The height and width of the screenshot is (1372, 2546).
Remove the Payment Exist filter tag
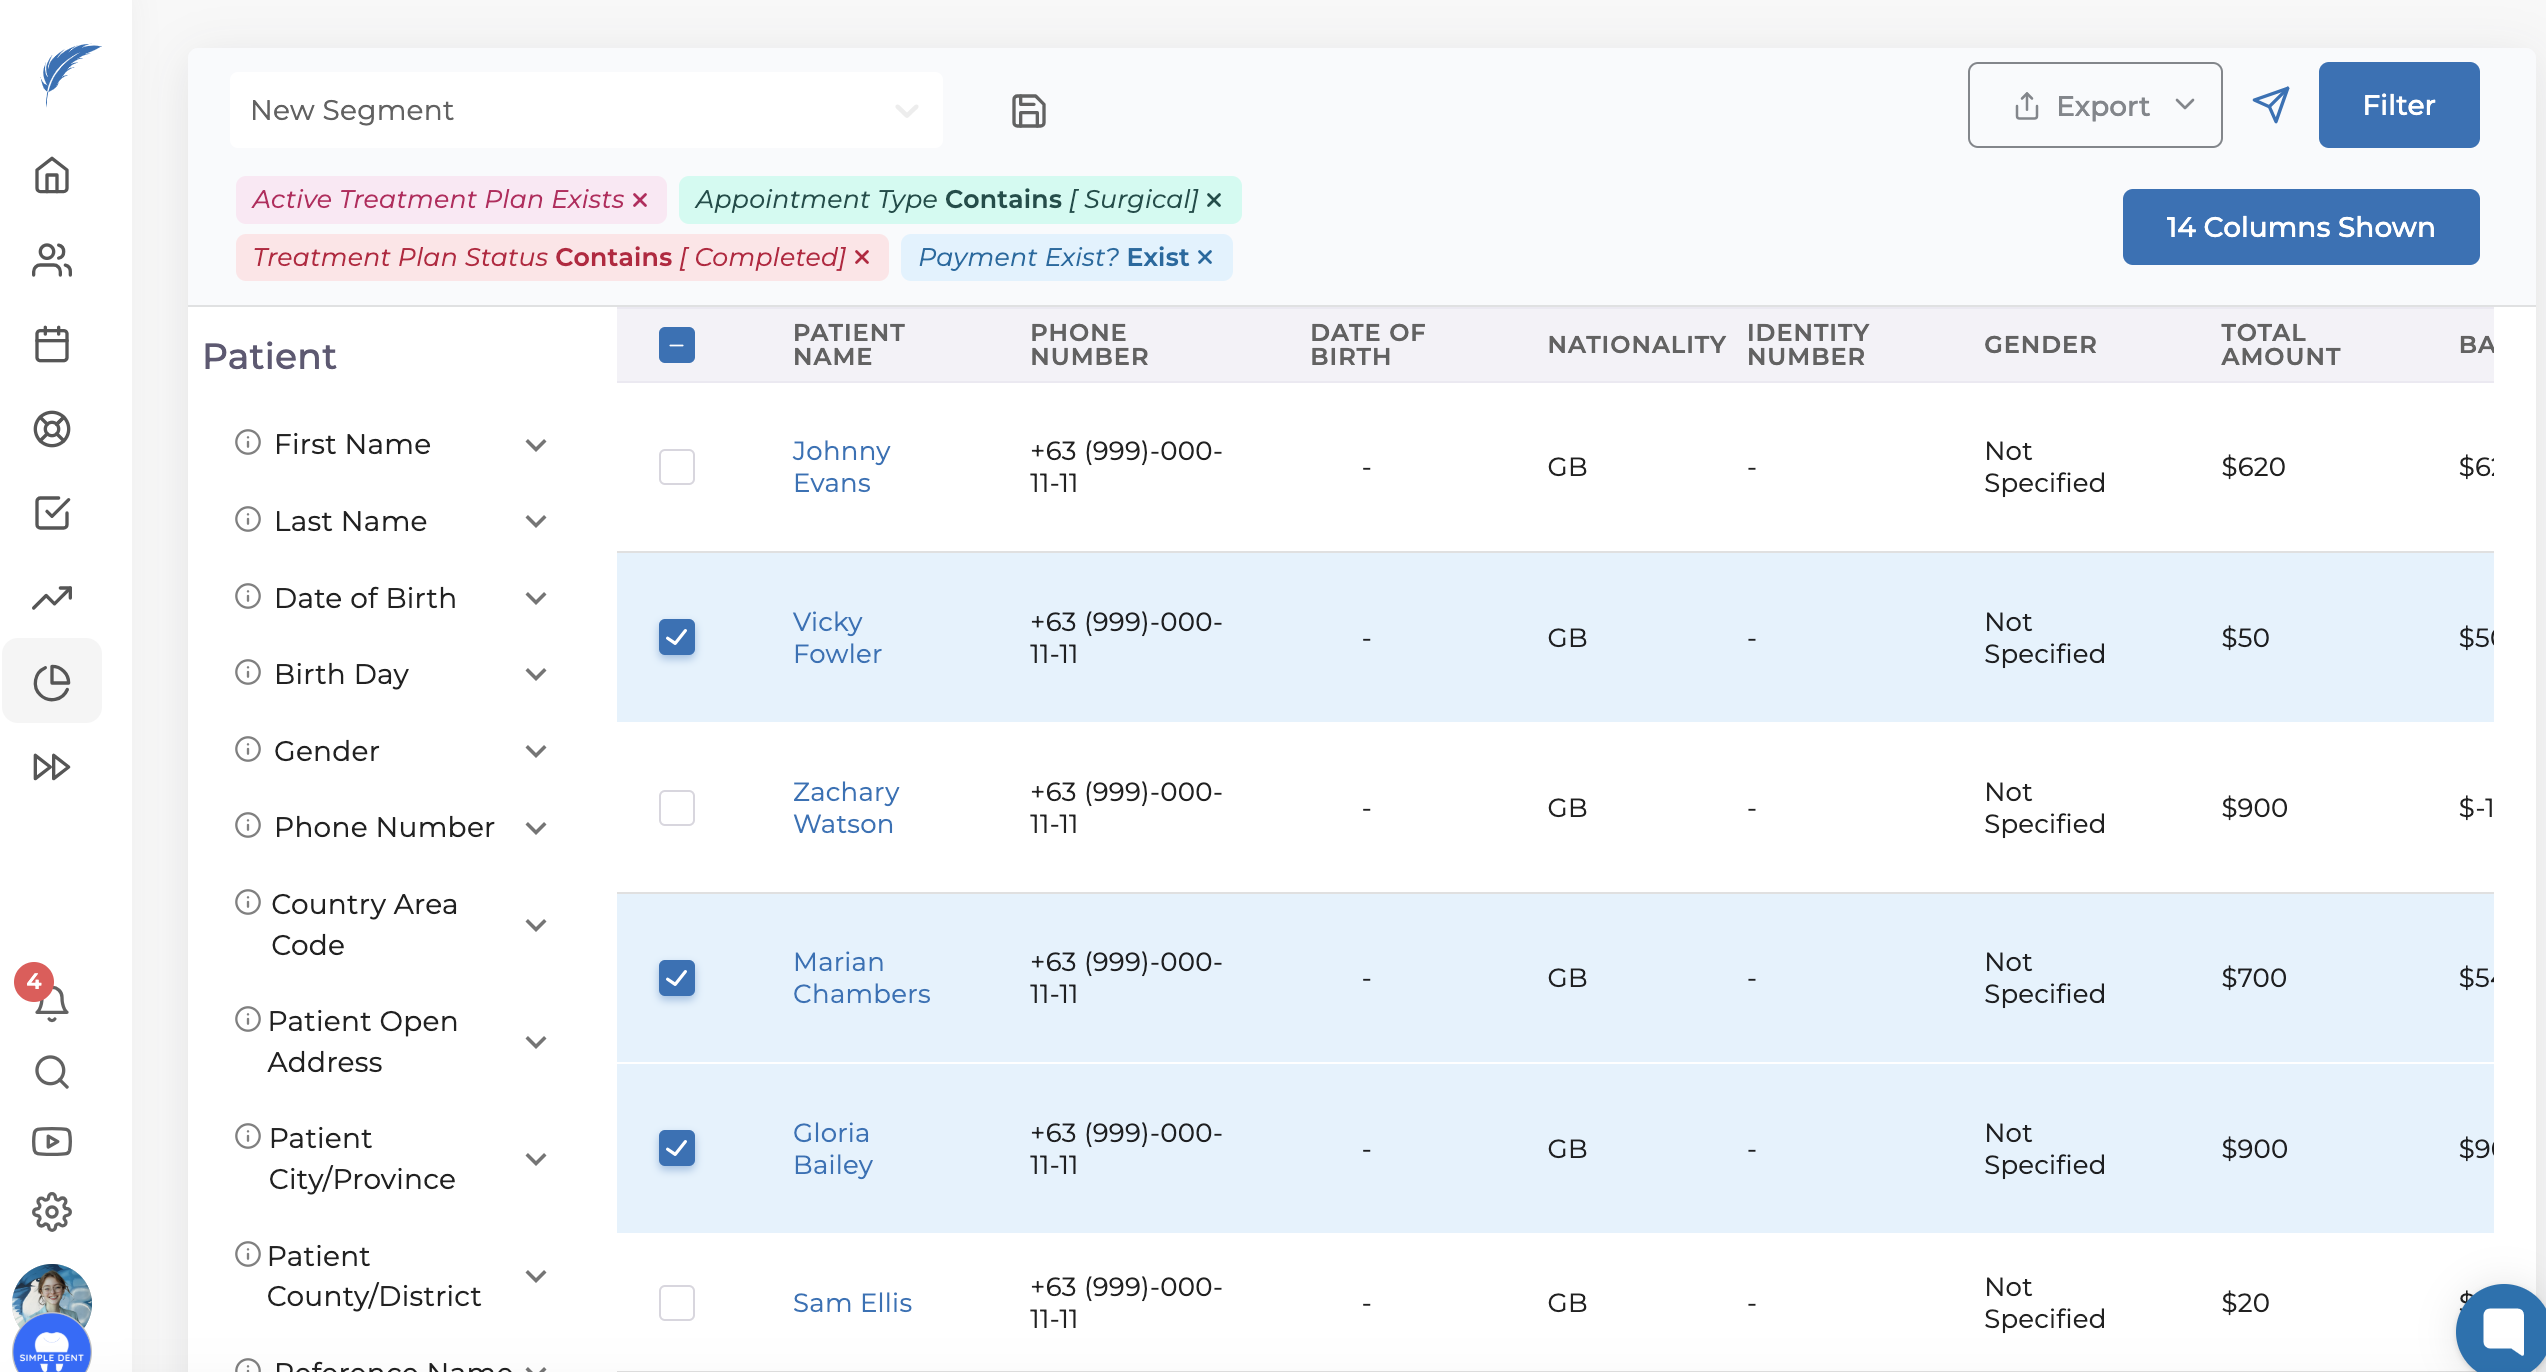pyautogui.click(x=1206, y=257)
